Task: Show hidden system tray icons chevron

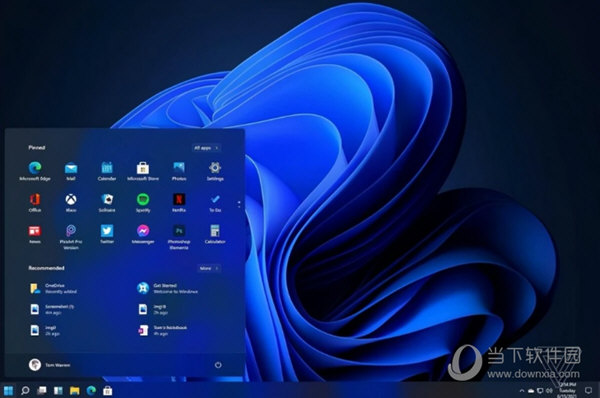Action: click(522, 391)
